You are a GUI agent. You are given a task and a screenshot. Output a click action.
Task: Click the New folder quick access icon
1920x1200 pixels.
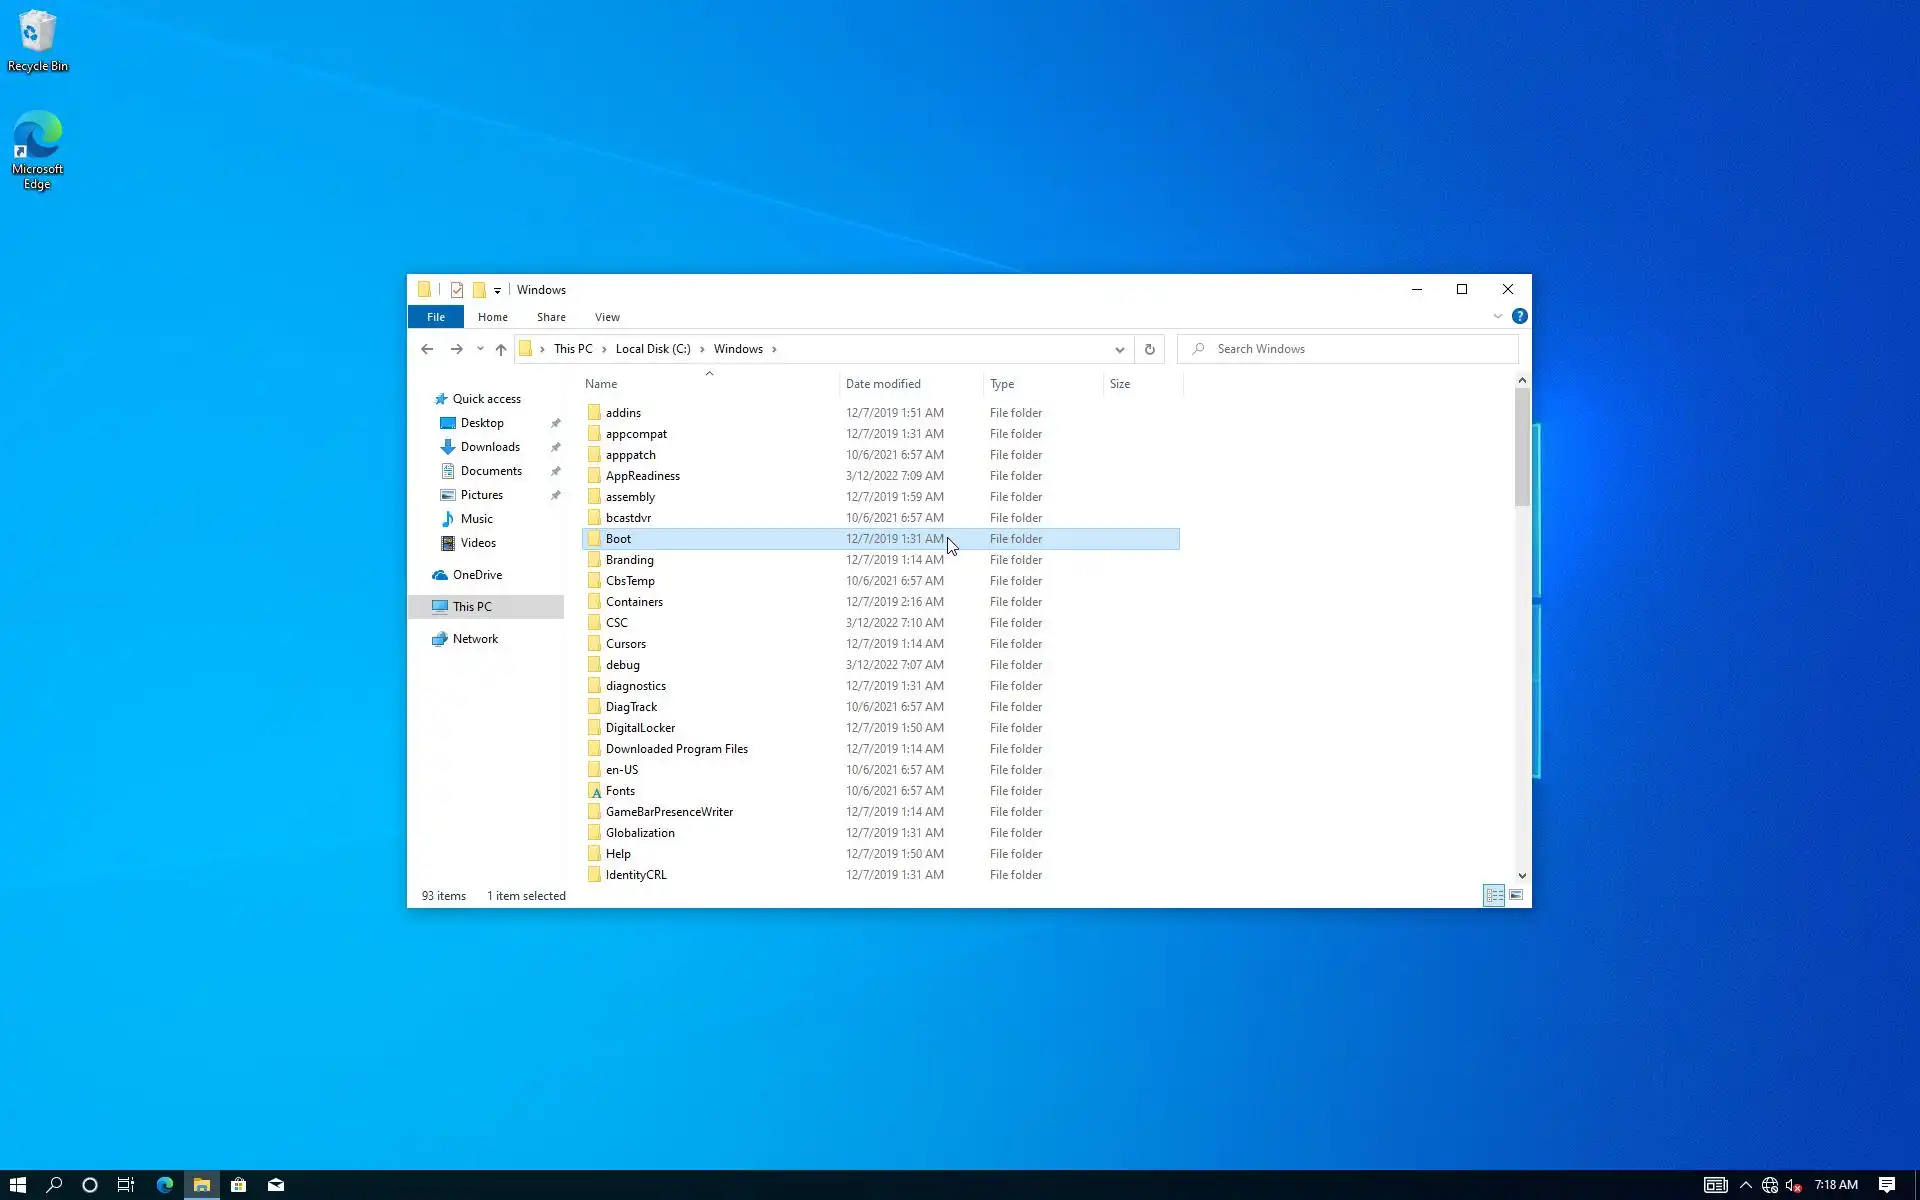coord(479,290)
